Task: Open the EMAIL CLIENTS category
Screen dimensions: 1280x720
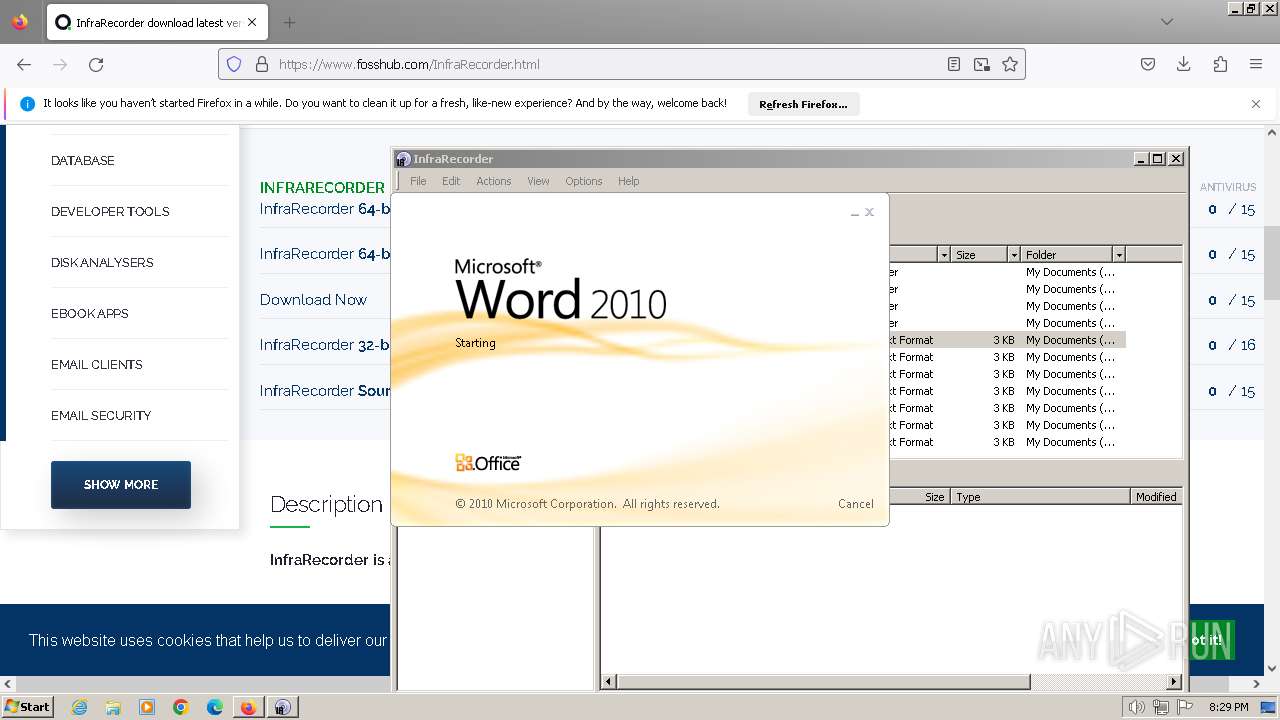Action: 97,364
